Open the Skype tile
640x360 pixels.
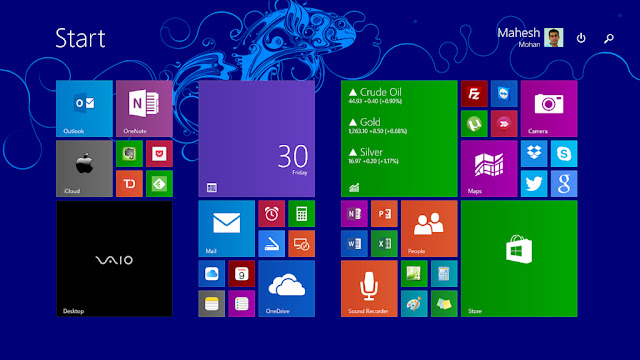coord(564,154)
